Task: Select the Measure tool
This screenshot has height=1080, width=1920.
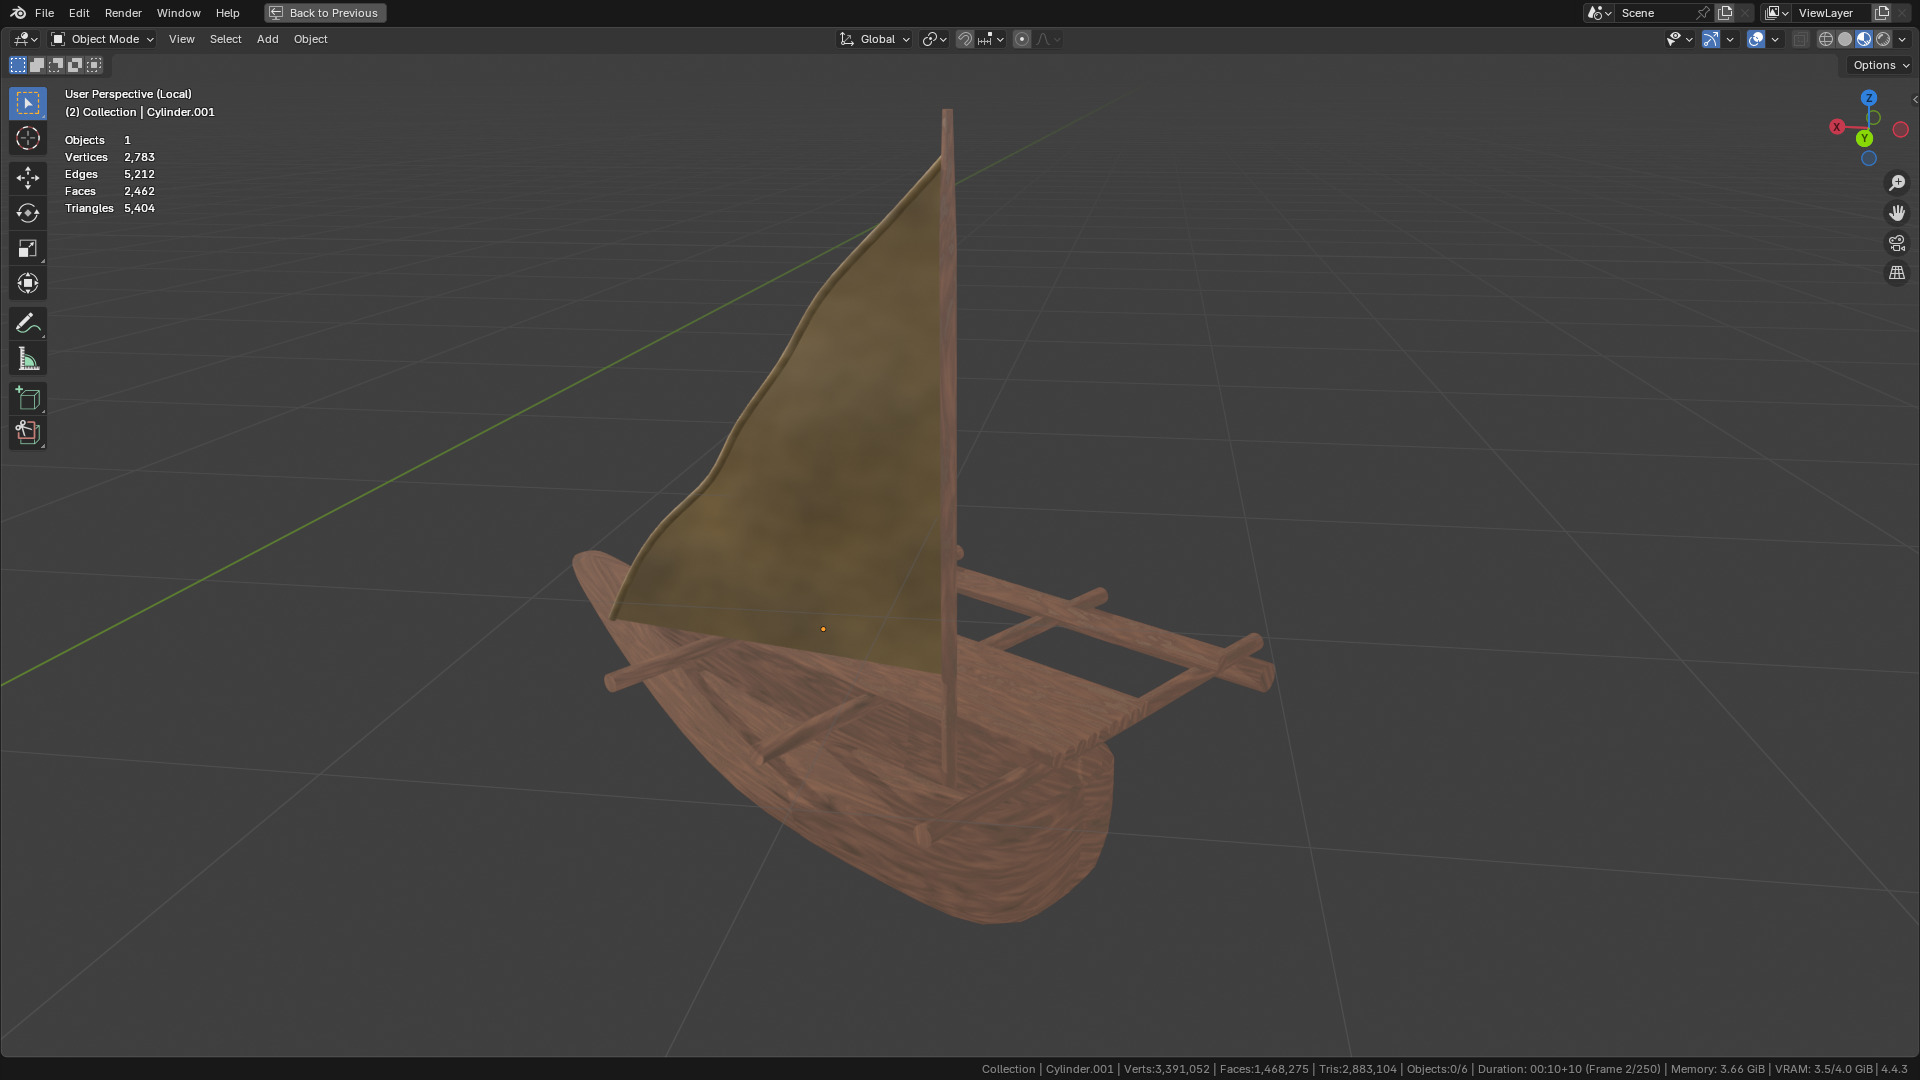Action: pyautogui.click(x=28, y=359)
